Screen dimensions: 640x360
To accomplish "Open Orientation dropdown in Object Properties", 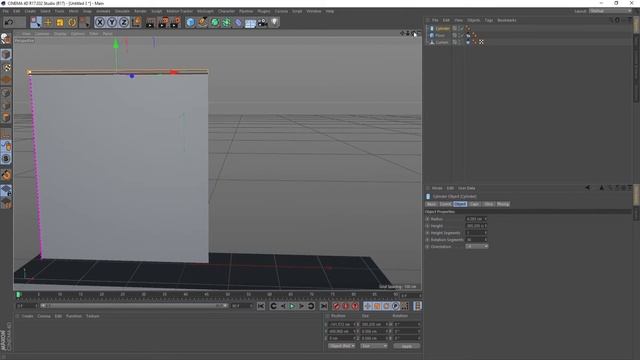I will (476, 247).
